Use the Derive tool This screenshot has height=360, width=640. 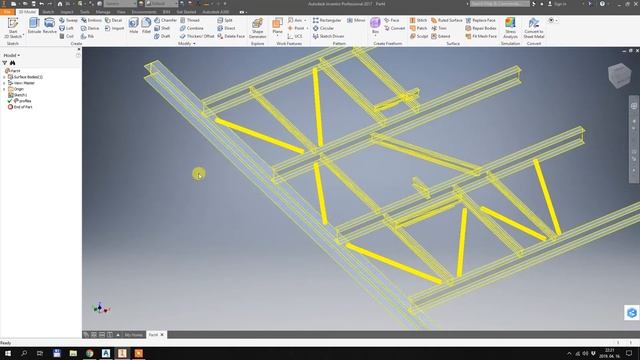coord(90,28)
